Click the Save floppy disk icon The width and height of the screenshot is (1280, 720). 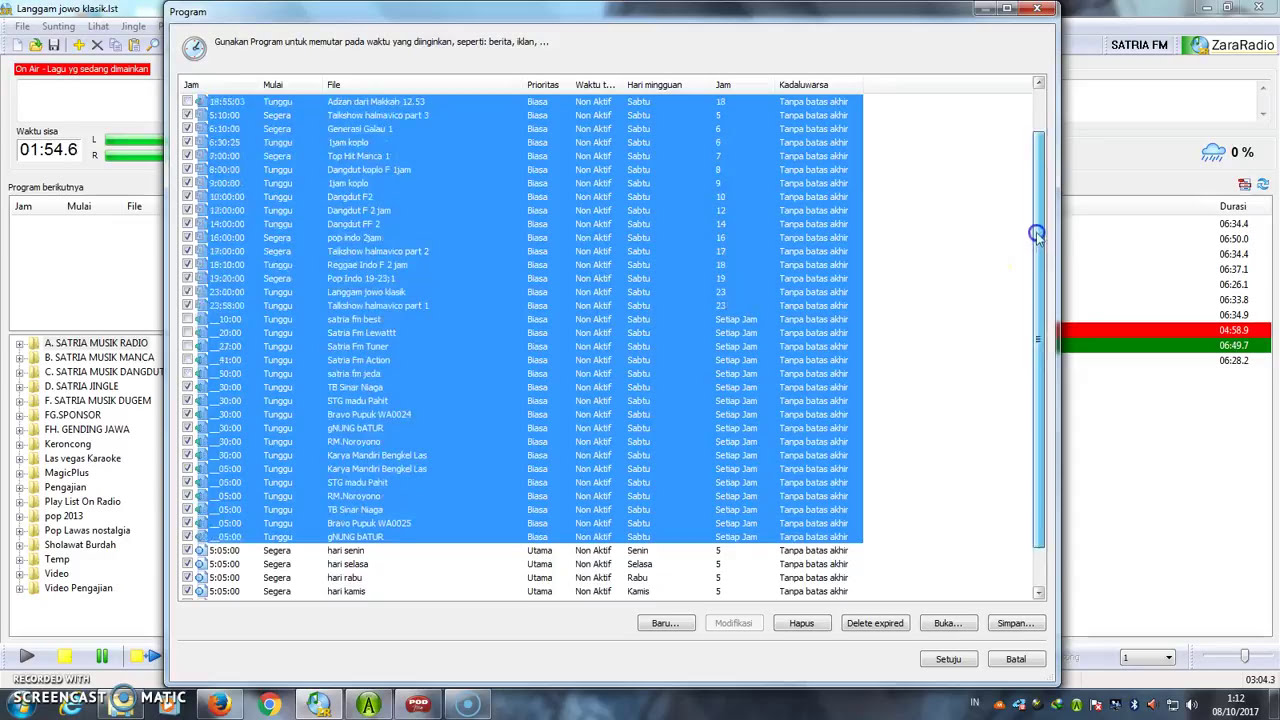[x=54, y=45]
